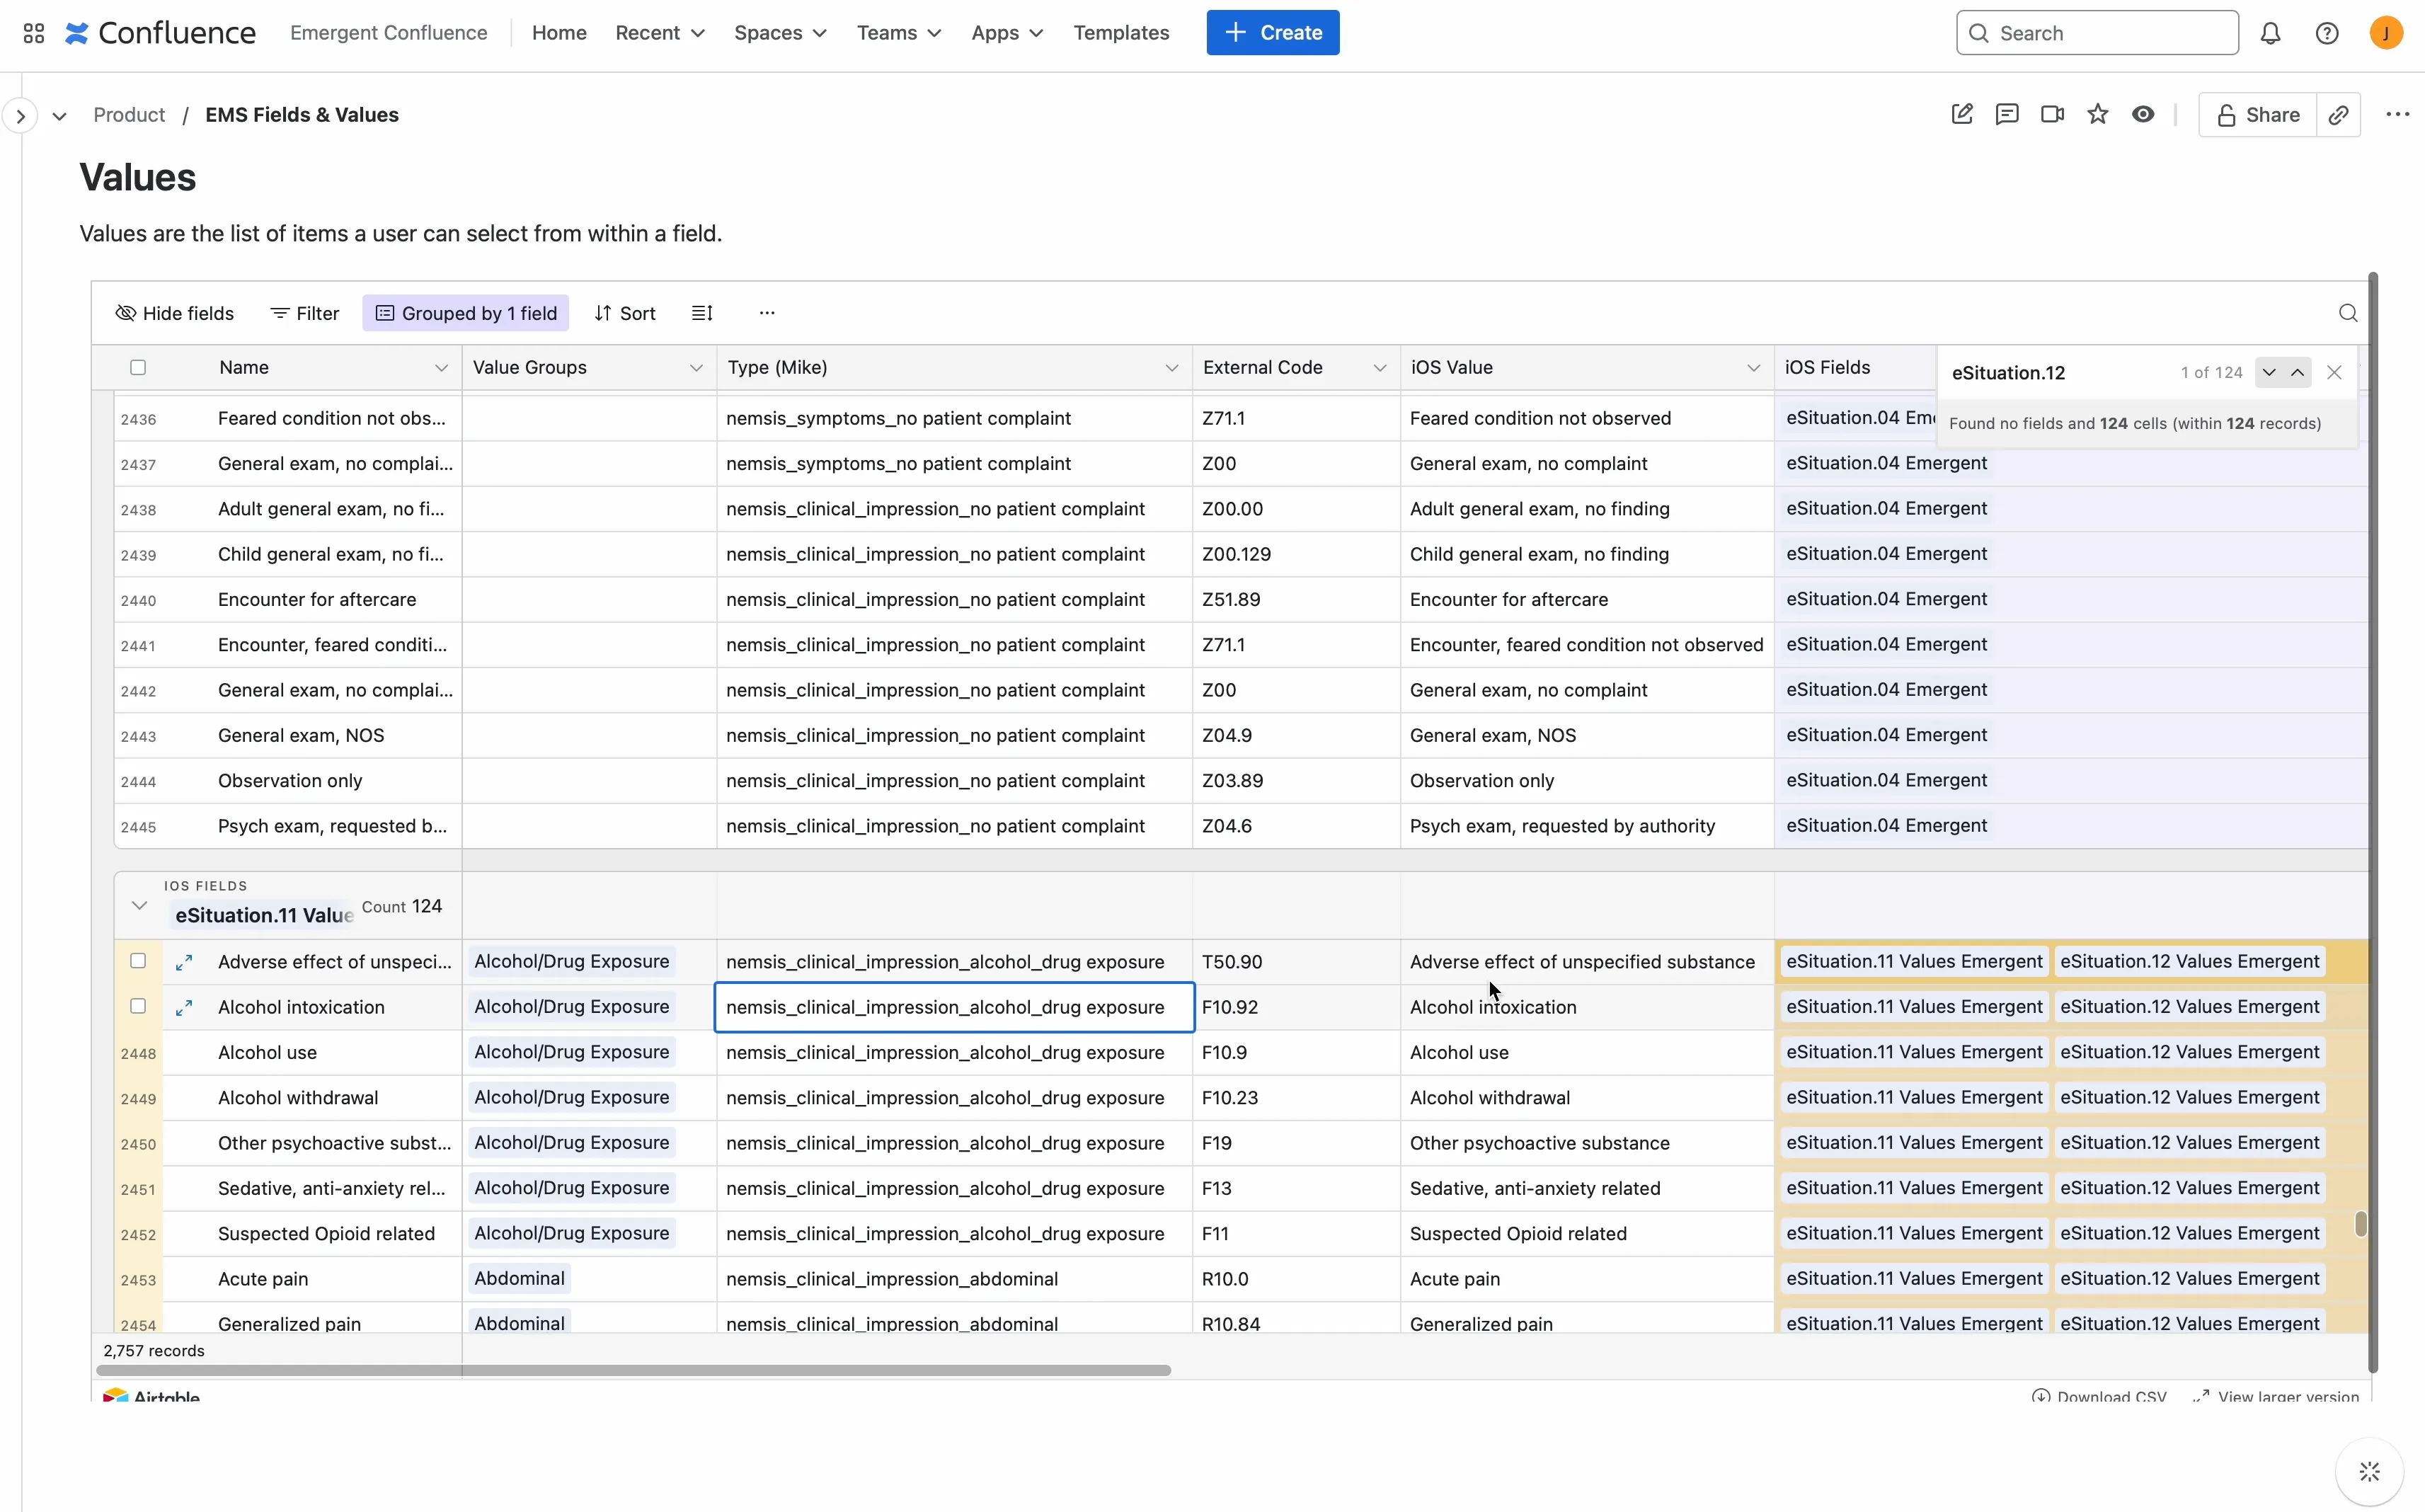Viewport: 2425px width, 1512px height.
Task: Expand Alcohol intoxication record
Action: pyautogui.click(x=184, y=1008)
